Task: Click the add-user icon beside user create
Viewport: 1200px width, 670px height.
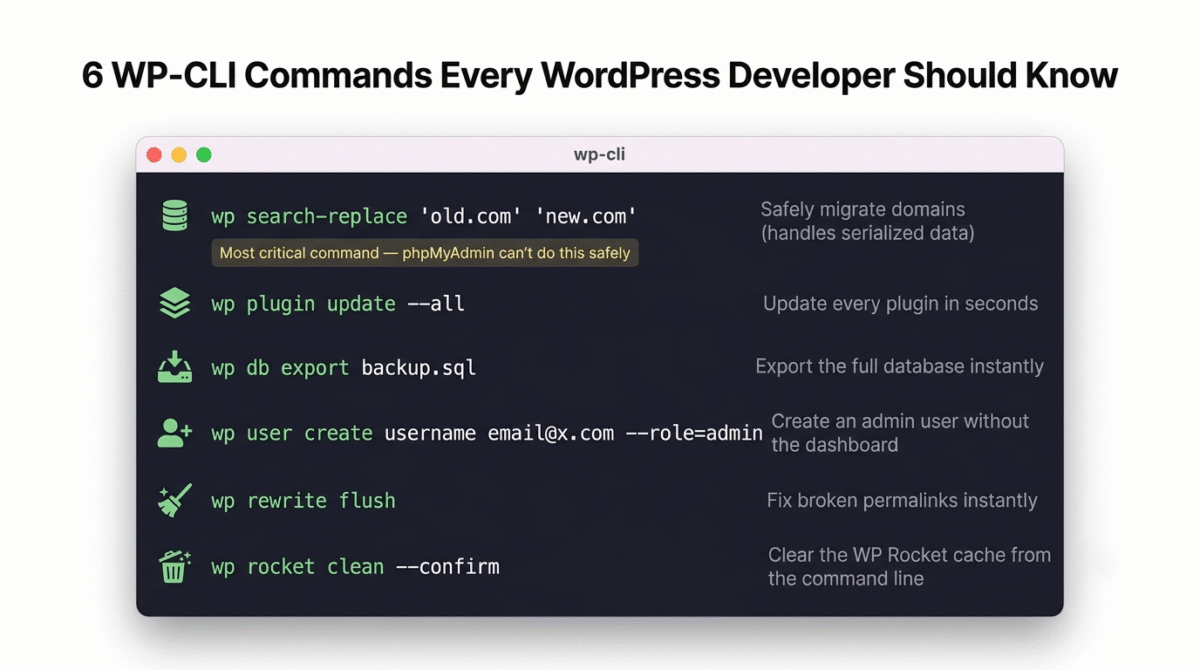Action: click(175, 433)
